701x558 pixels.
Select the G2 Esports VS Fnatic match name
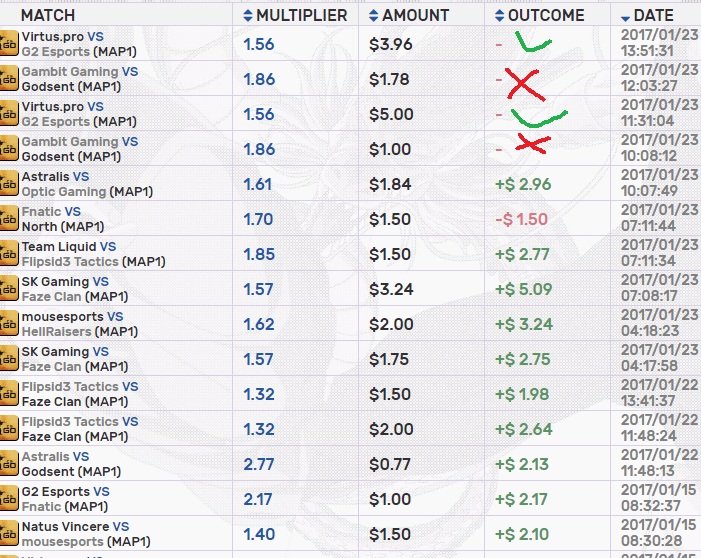[x=66, y=499]
